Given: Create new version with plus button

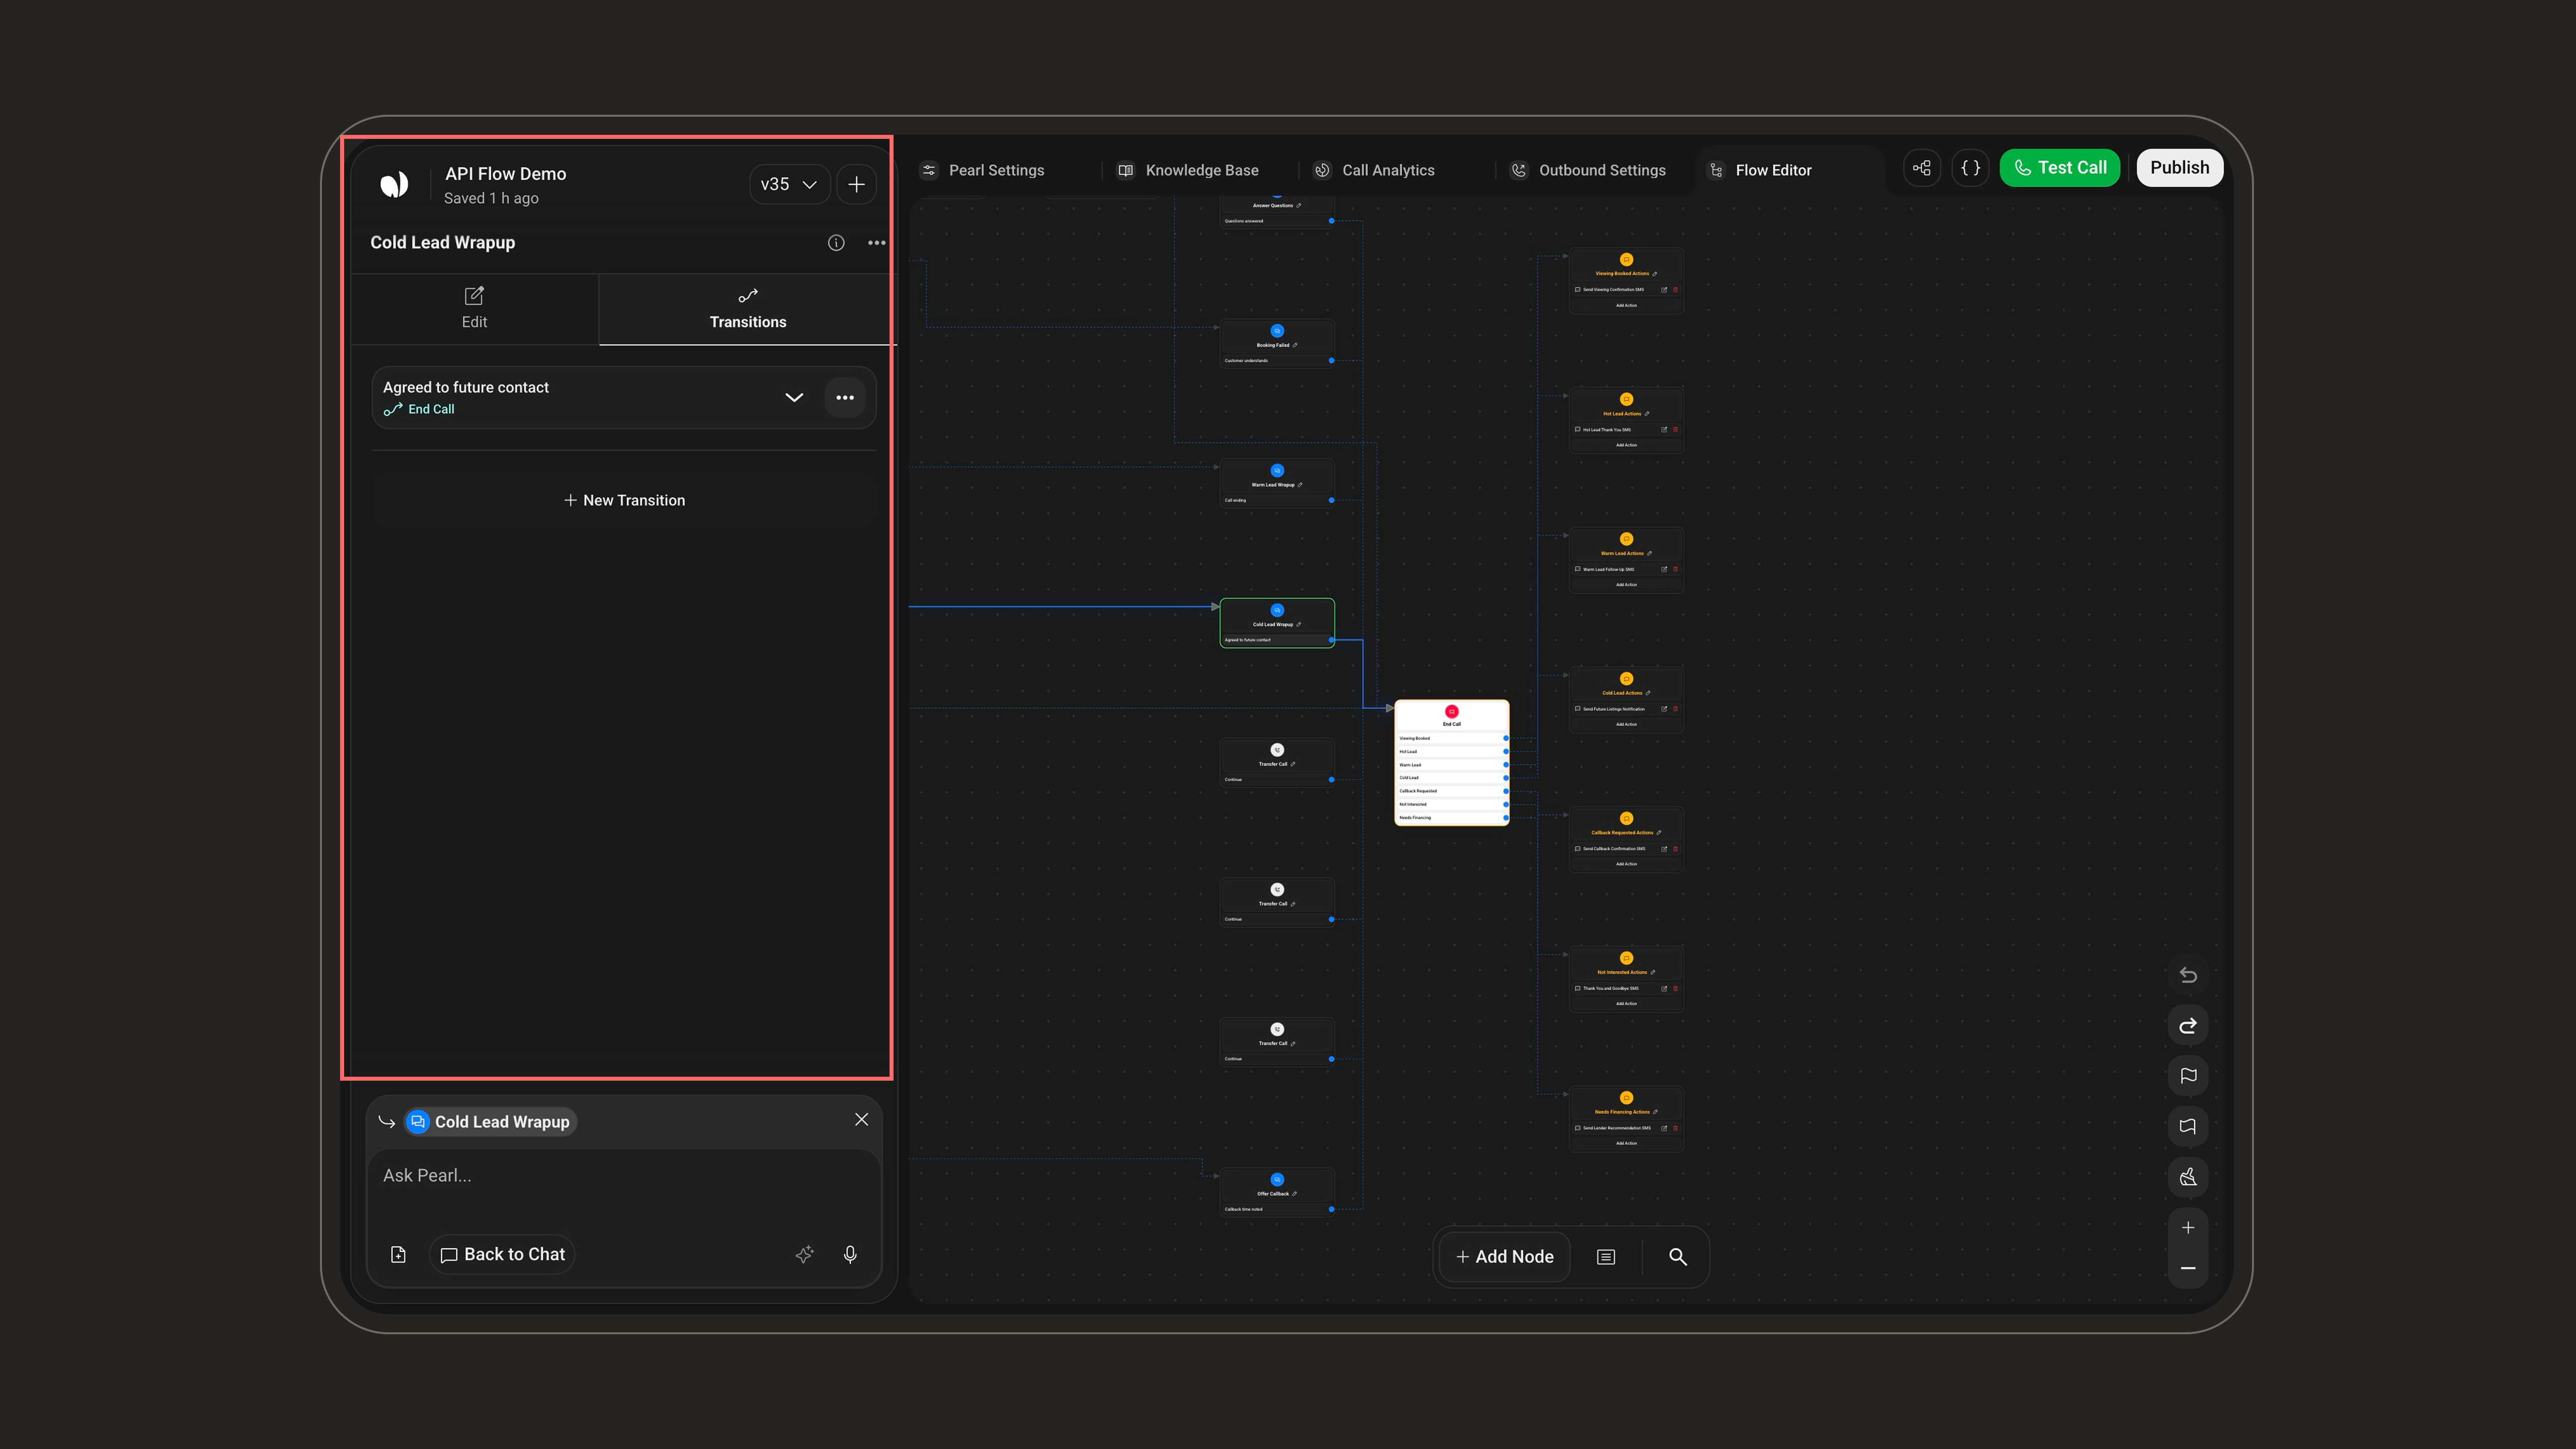Looking at the screenshot, I should 856,184.
